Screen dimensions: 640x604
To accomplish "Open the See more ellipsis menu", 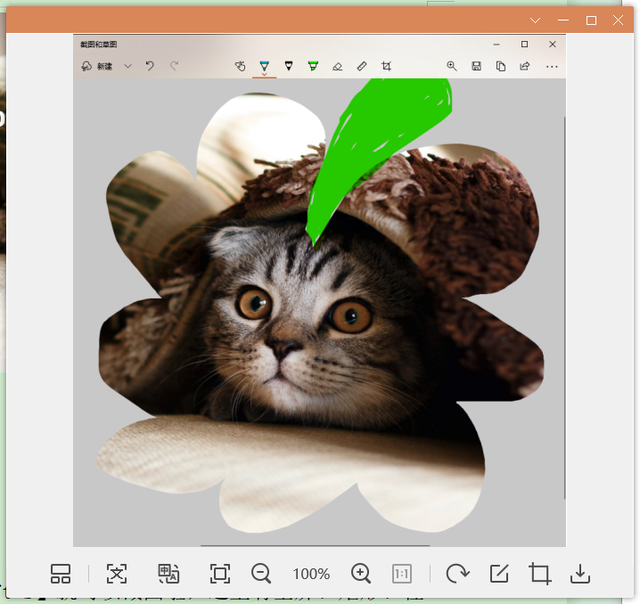I will 552,67.
